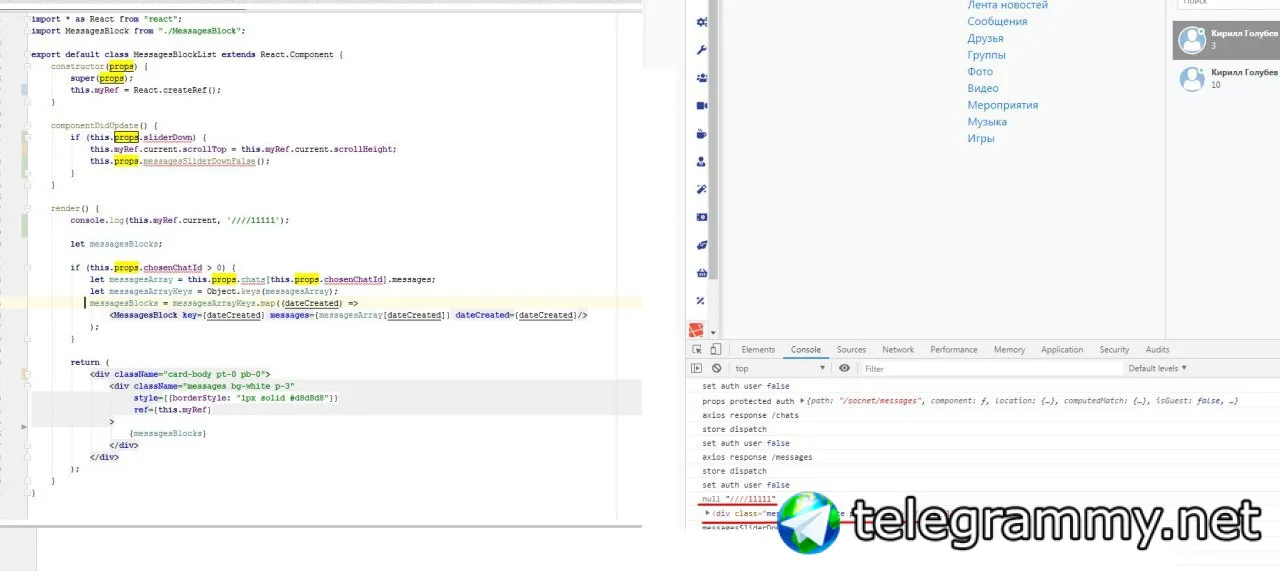Image resolution: width=1280 pixels, height=583 pixels.
Task: Open the Друзья link
Action: point(985,38)
